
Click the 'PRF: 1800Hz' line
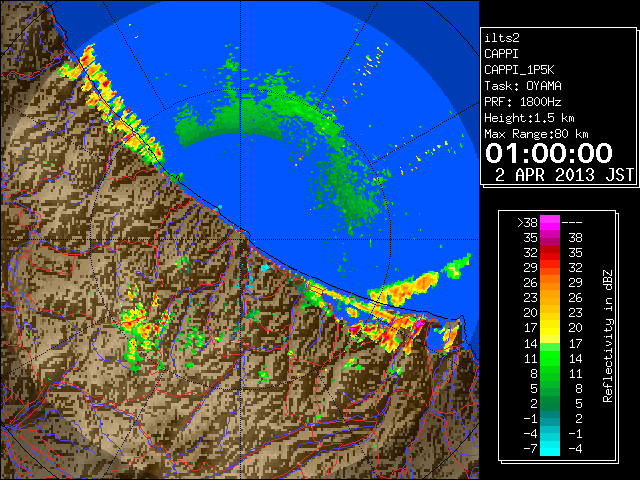[523, 102]
